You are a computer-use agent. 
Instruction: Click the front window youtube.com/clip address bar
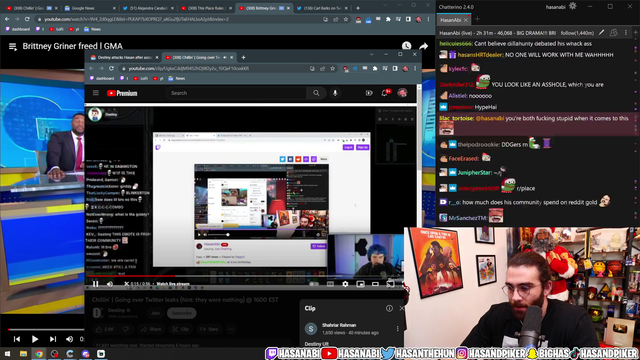coord(212,69)
